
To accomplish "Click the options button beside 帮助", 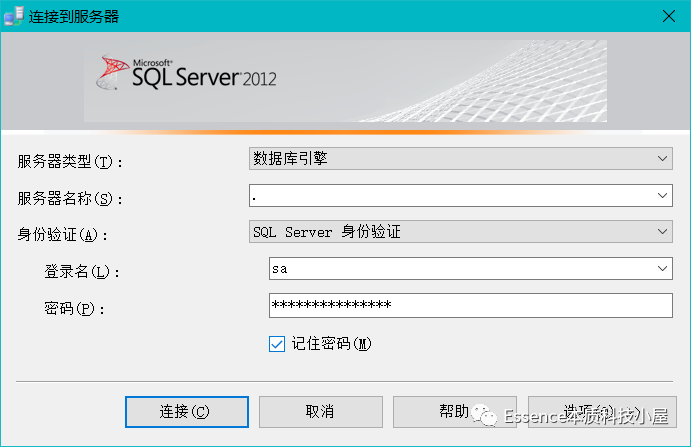I will tap(602, 412).
